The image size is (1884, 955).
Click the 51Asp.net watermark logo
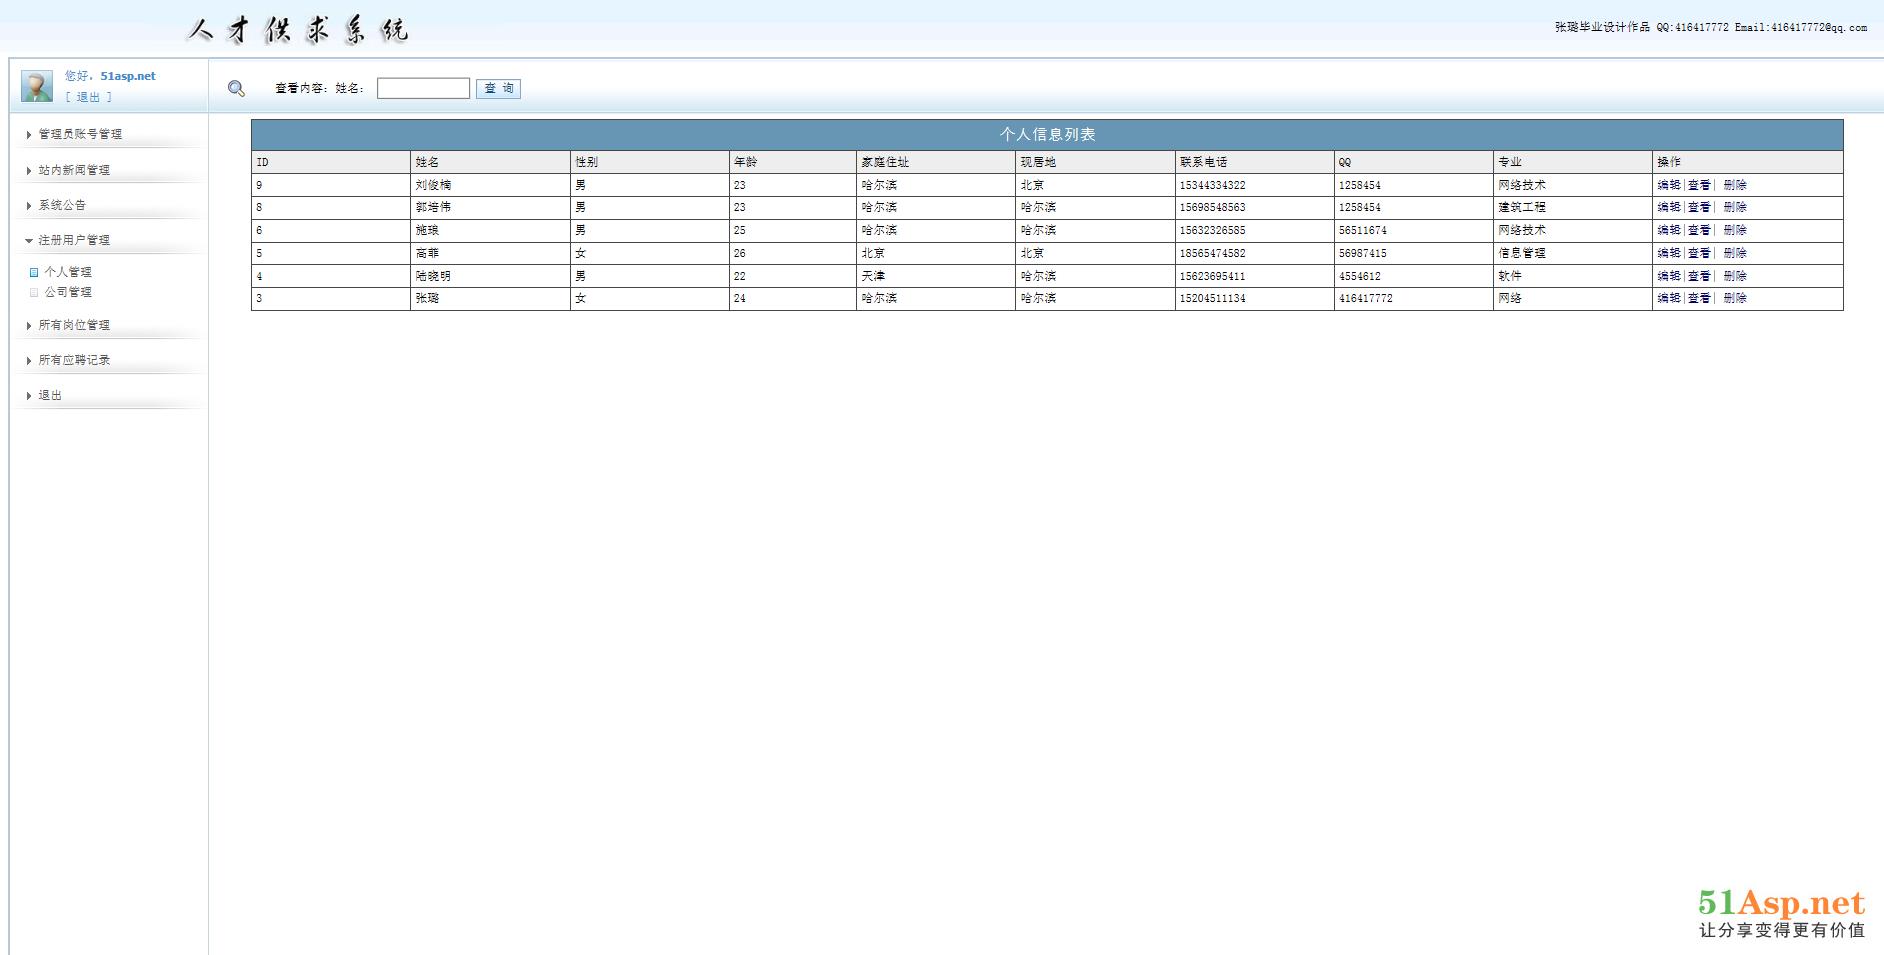(1780, 914)
